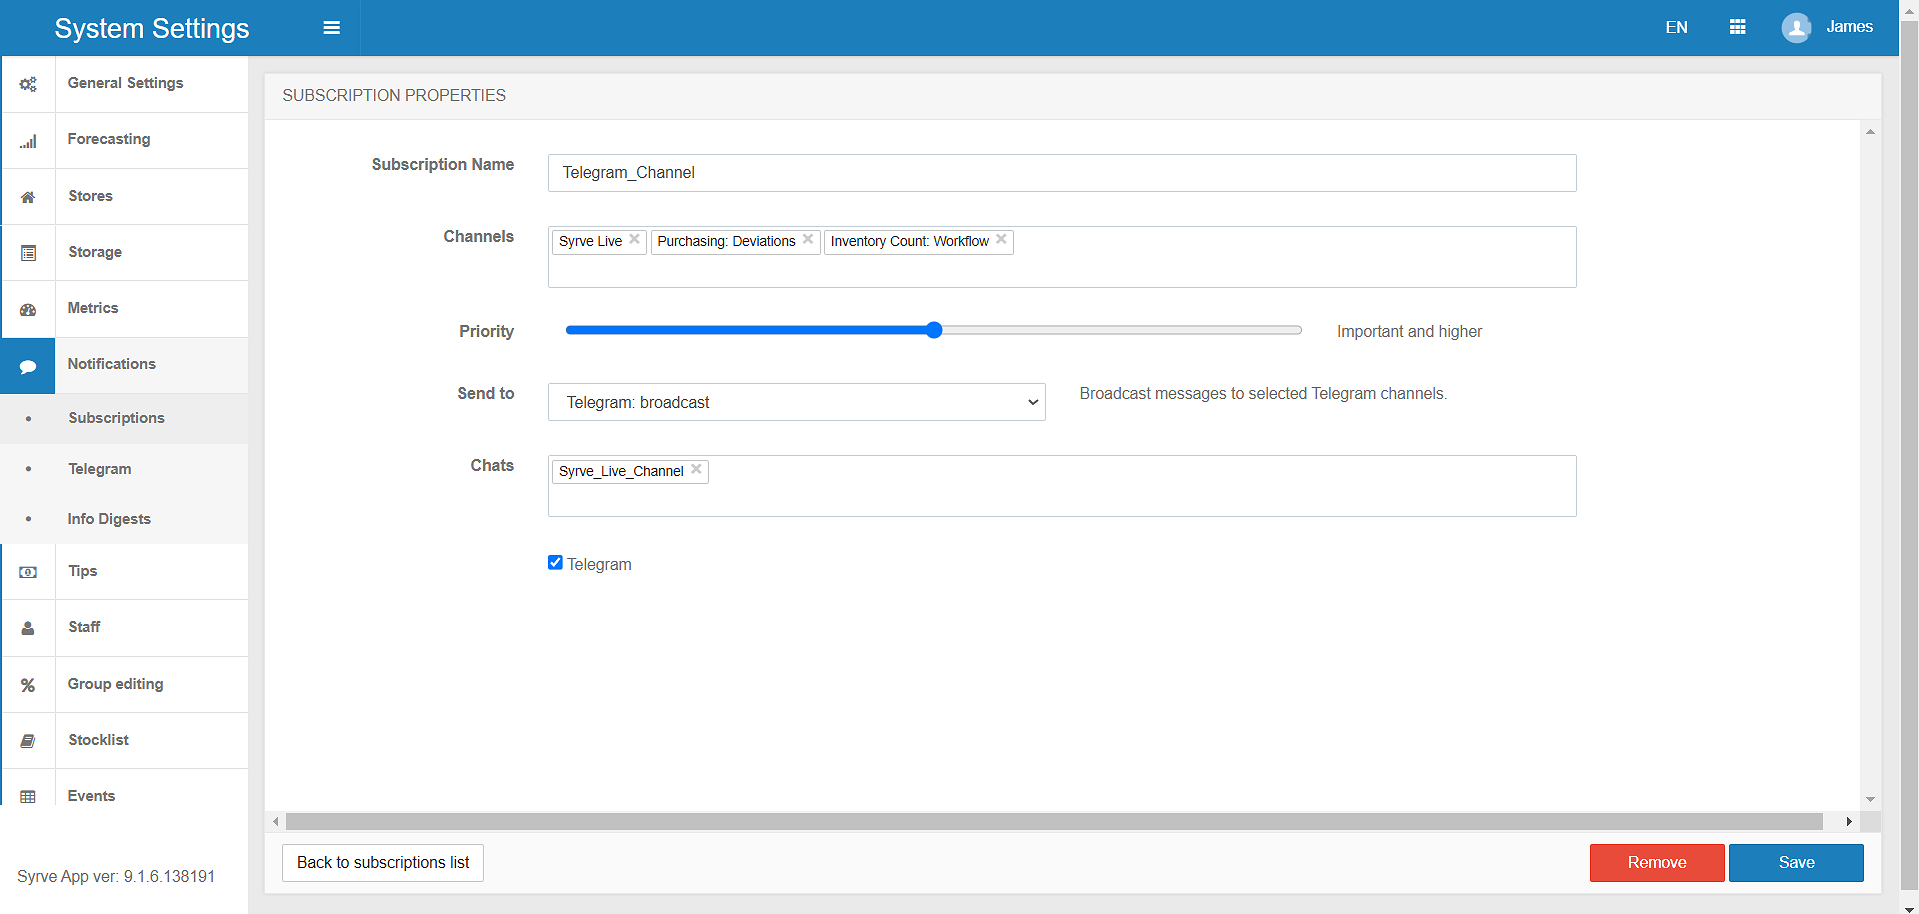Click the Metrics gauge icon
Image resolution: width=1919 pixels, height=914 pixels.
point(28,310)
